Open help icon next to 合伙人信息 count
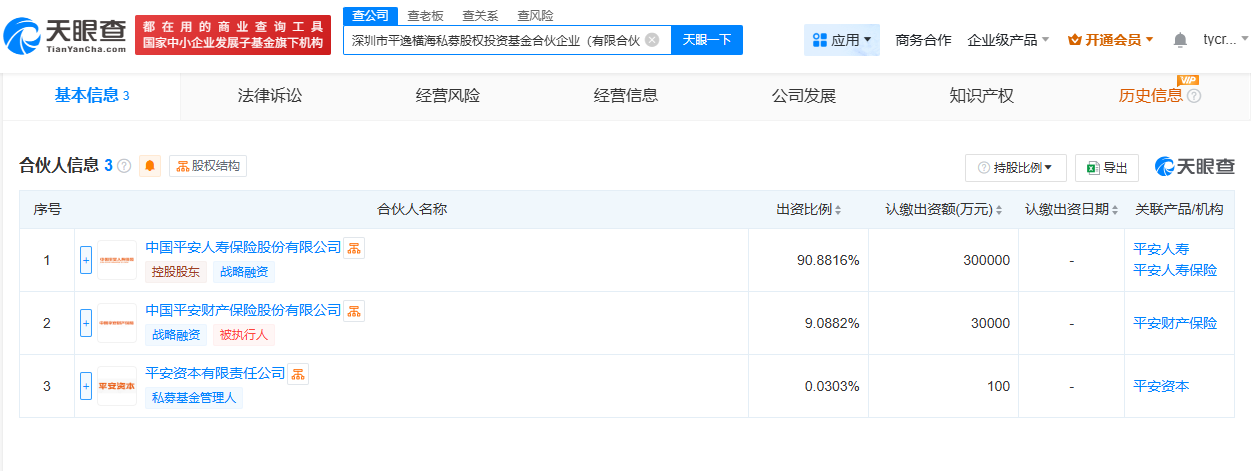Screen dimensions: 1251x471 (x=124, y=166)
